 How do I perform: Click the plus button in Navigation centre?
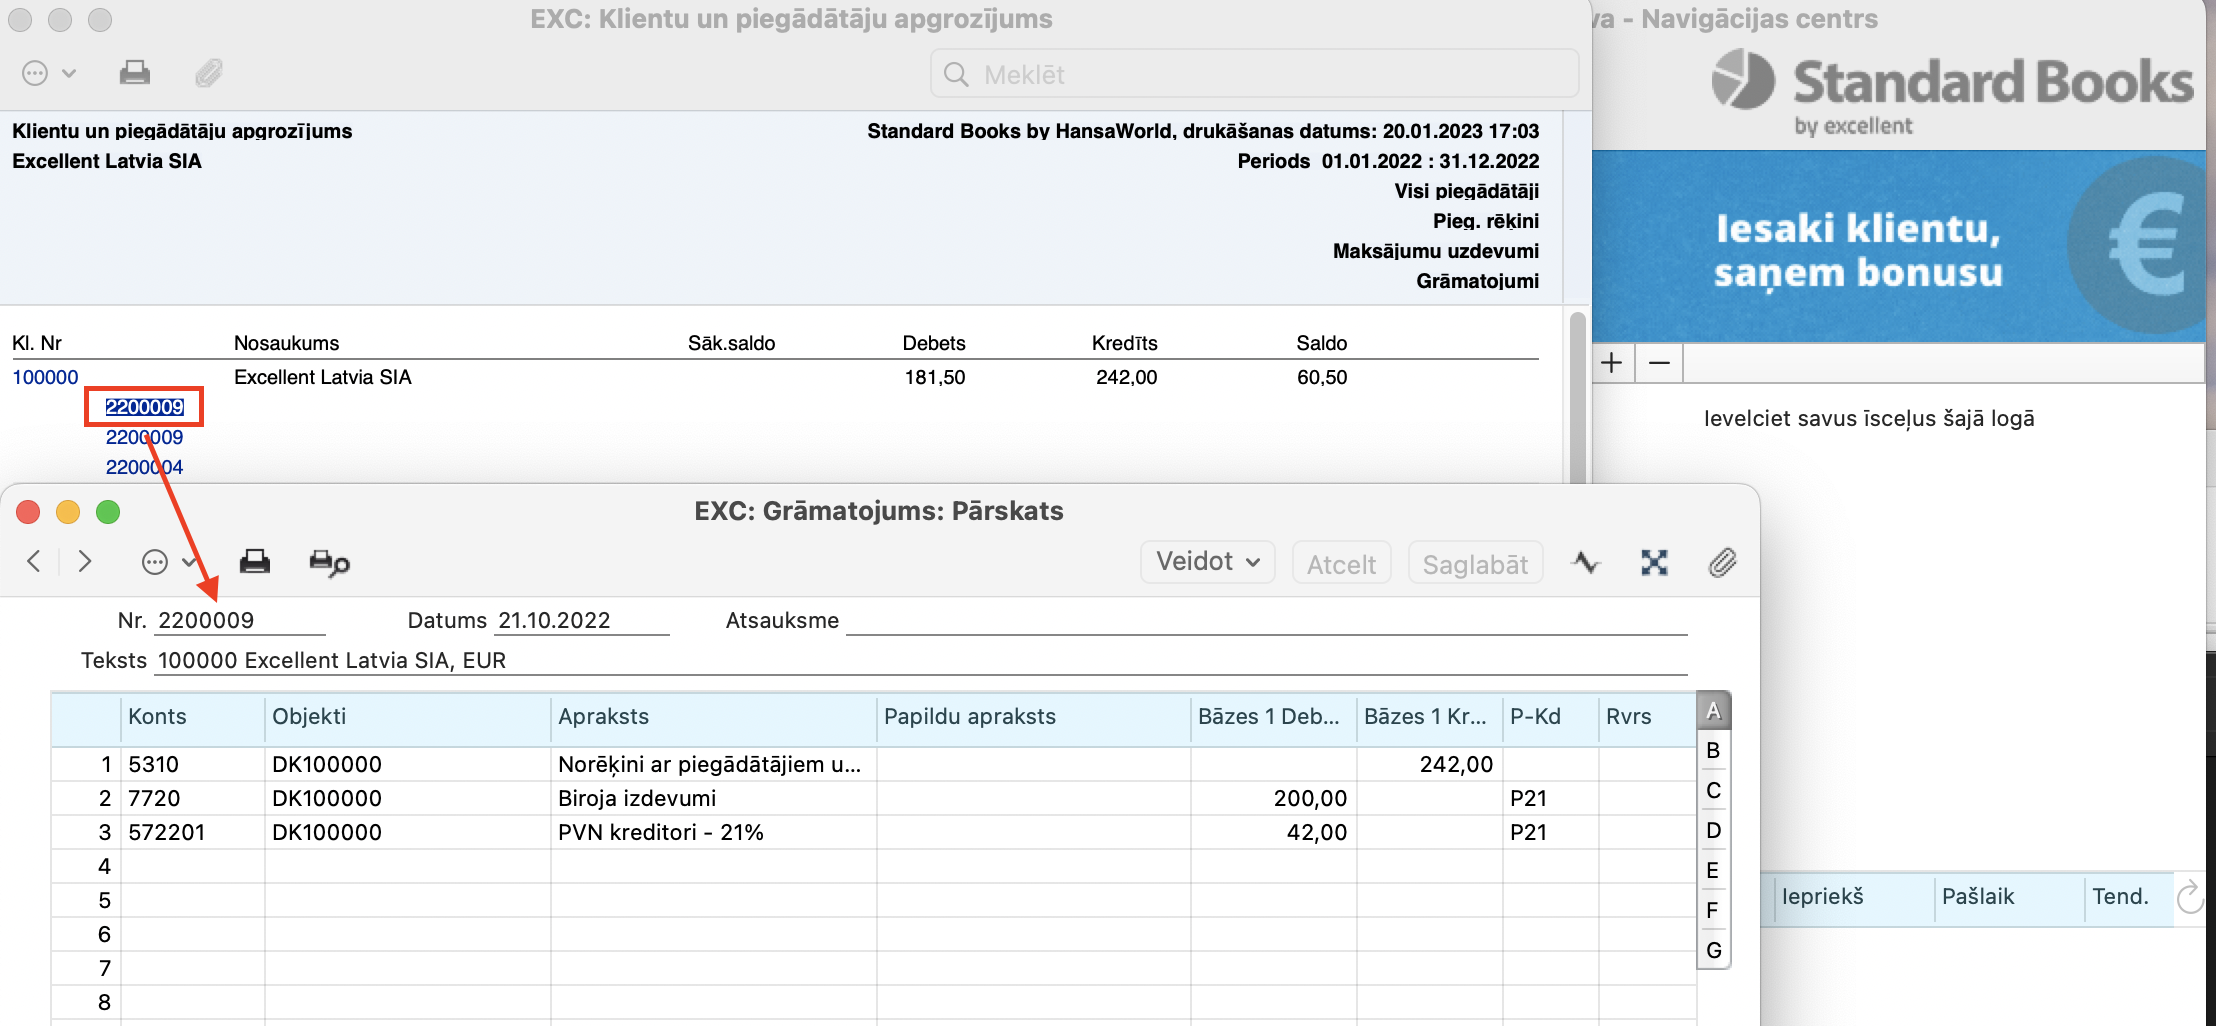point(1611,363)
